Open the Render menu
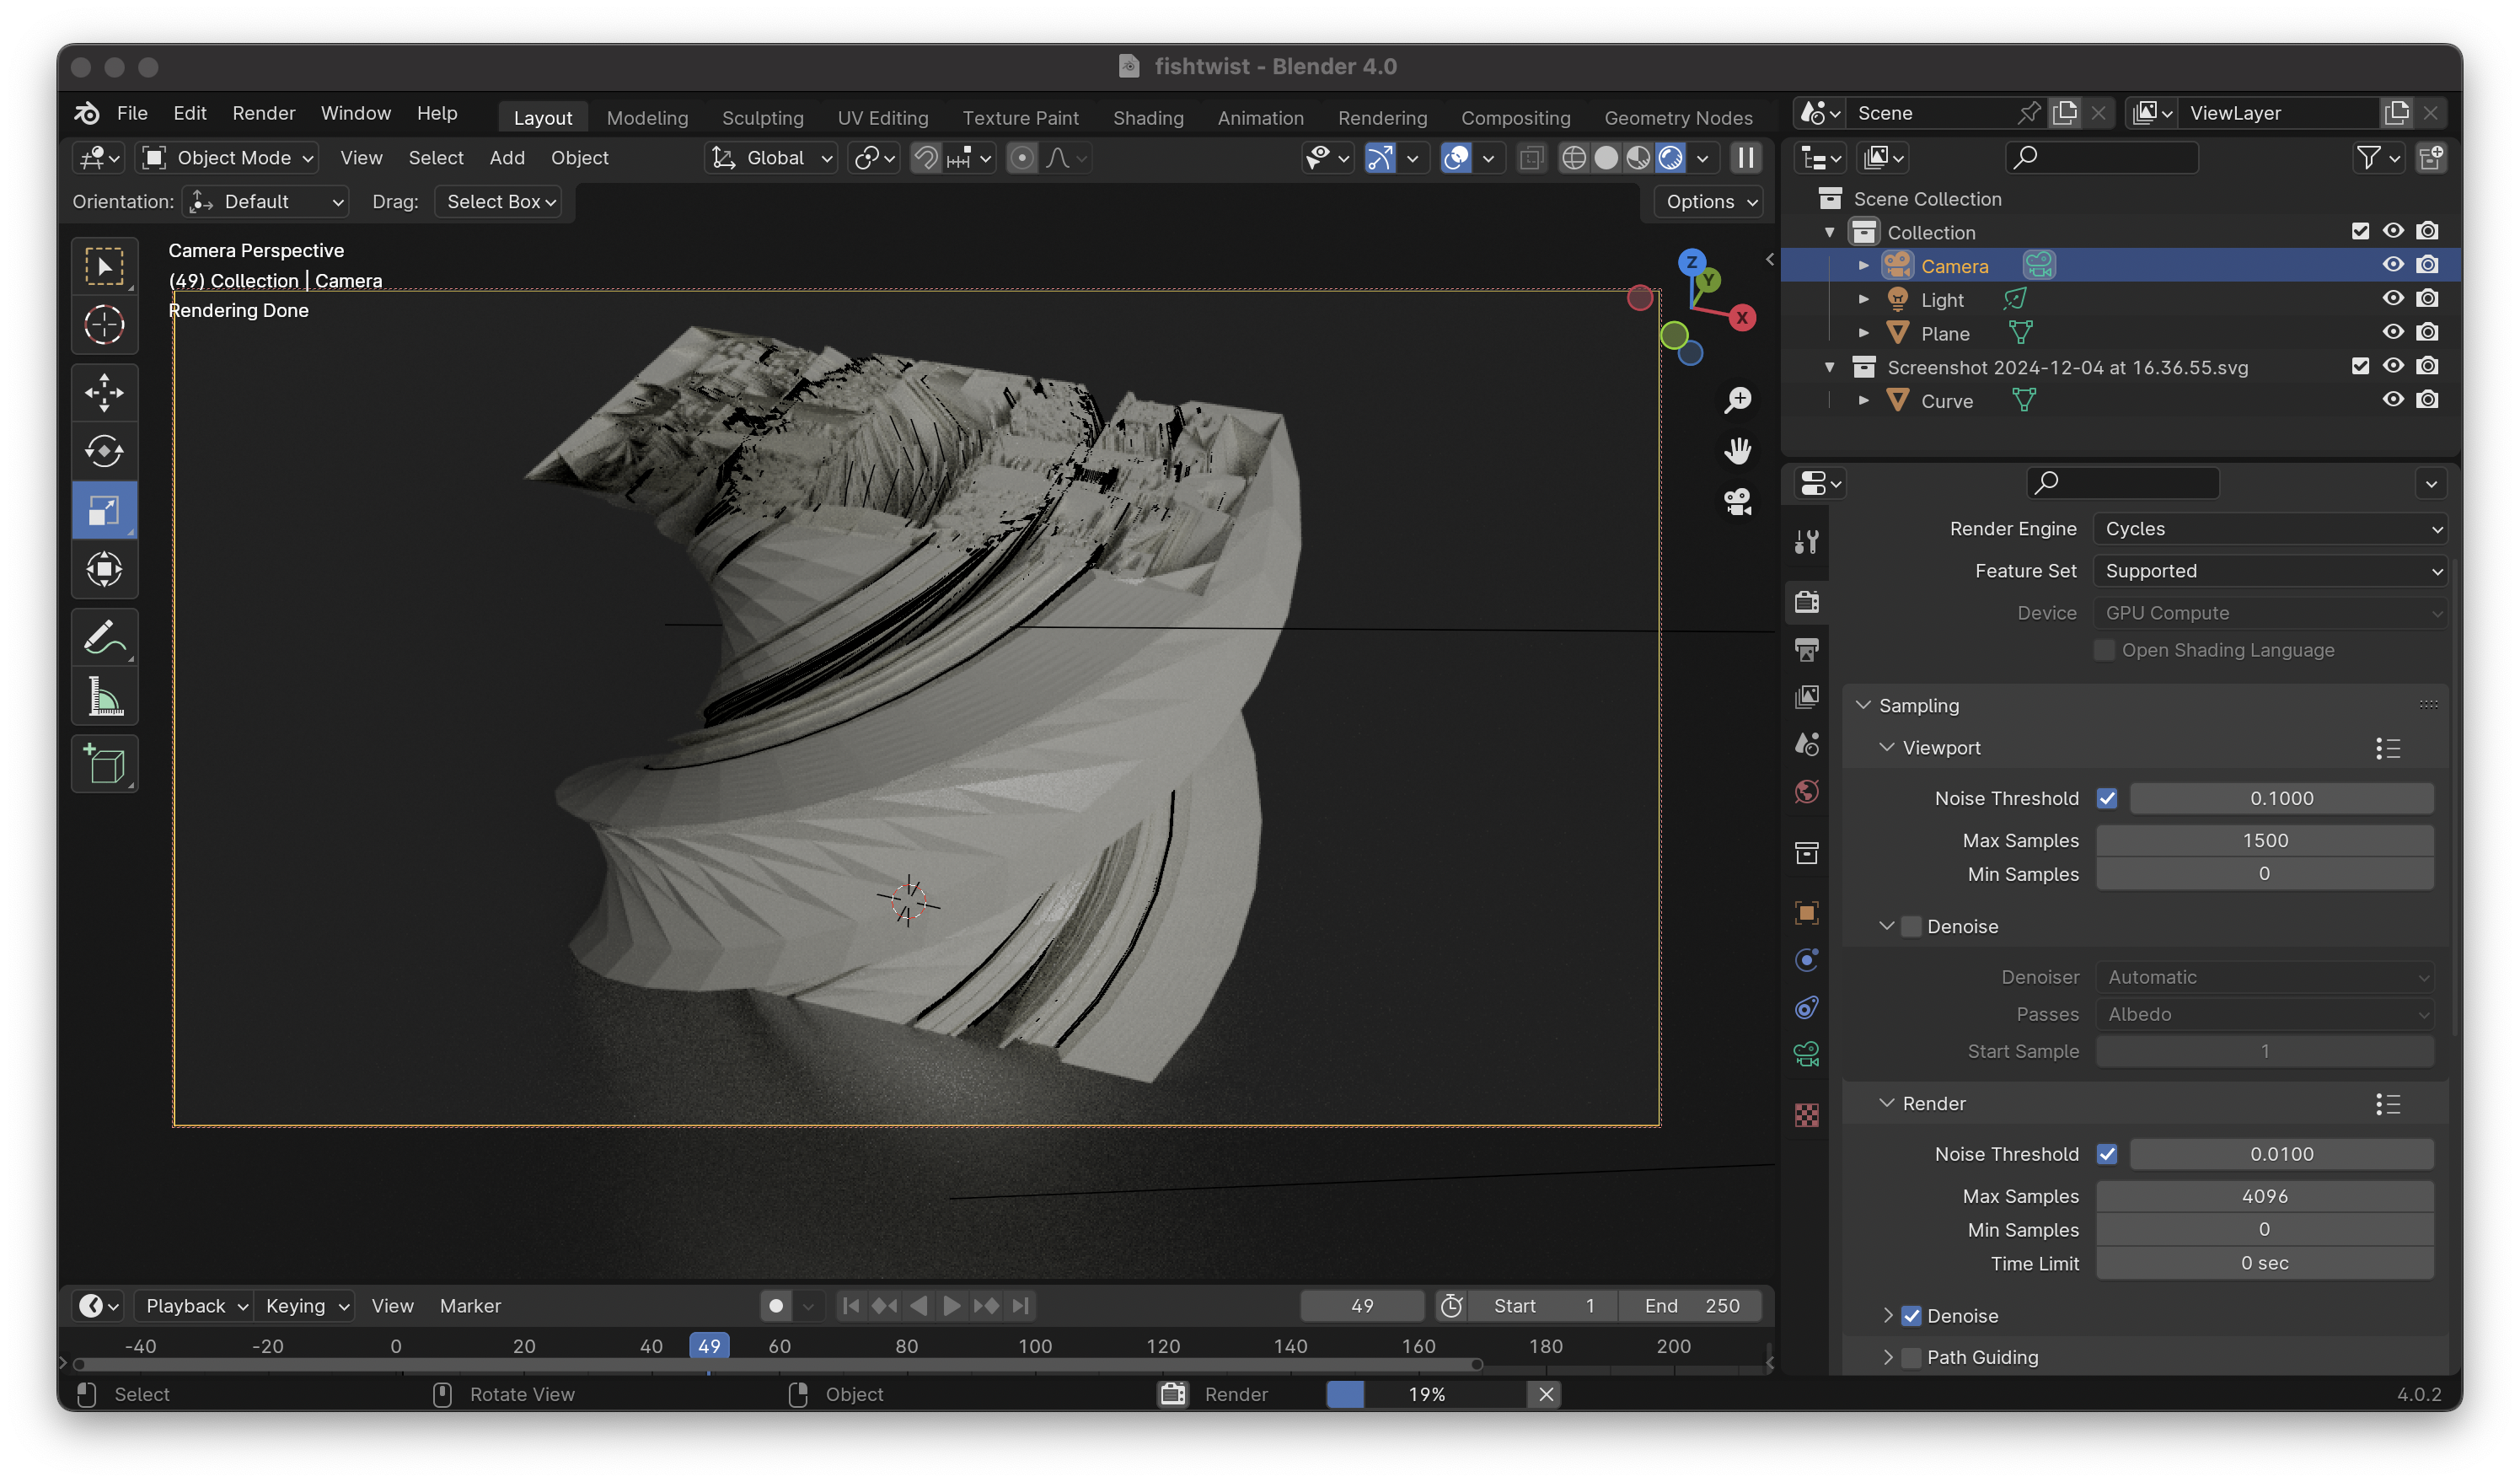The image size is (2520, 1482). click(x=263, y=113)
